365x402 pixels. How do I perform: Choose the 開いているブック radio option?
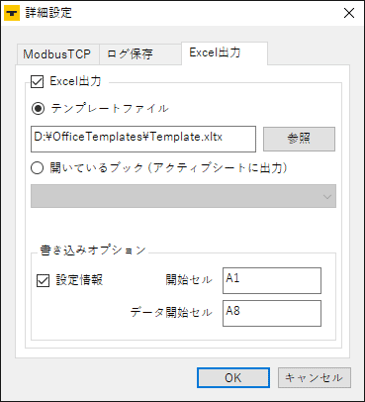click(37, 168)
